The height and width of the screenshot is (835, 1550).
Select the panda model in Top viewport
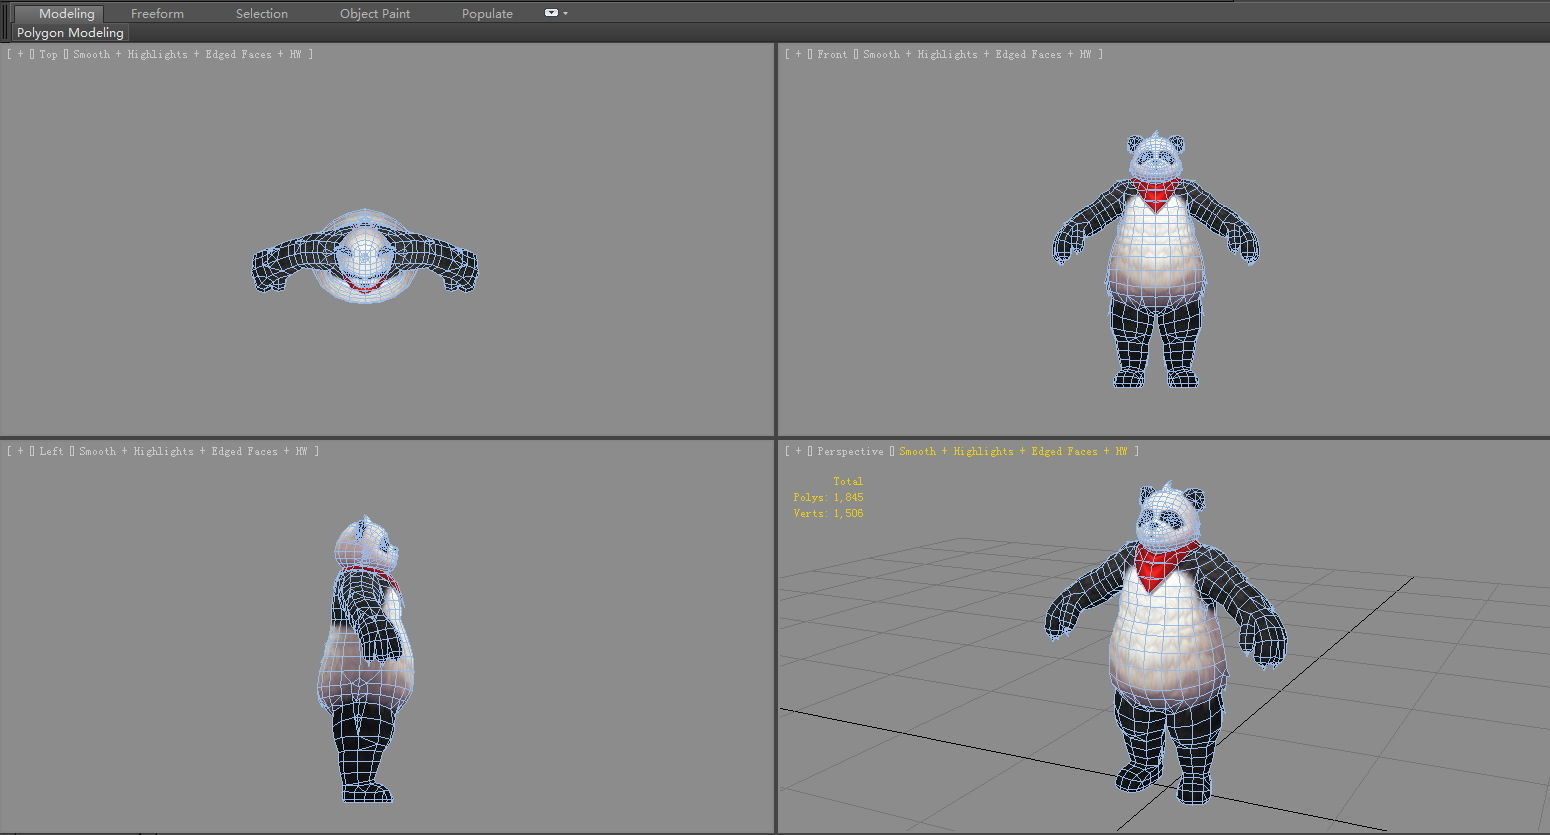[x=364, y=258]
